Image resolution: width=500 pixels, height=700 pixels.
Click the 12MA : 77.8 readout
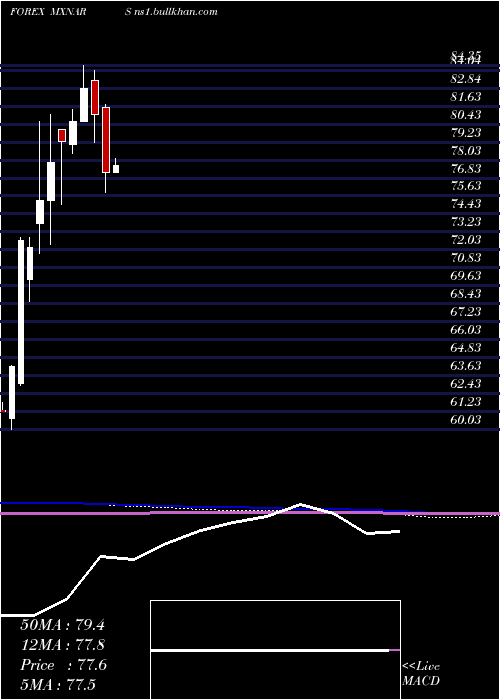pos(62,645)
